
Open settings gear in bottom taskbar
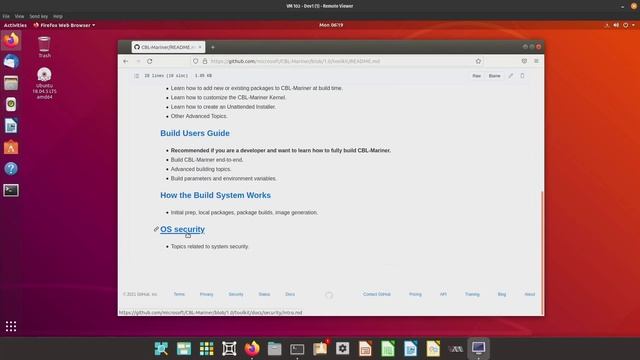point(342,348)
